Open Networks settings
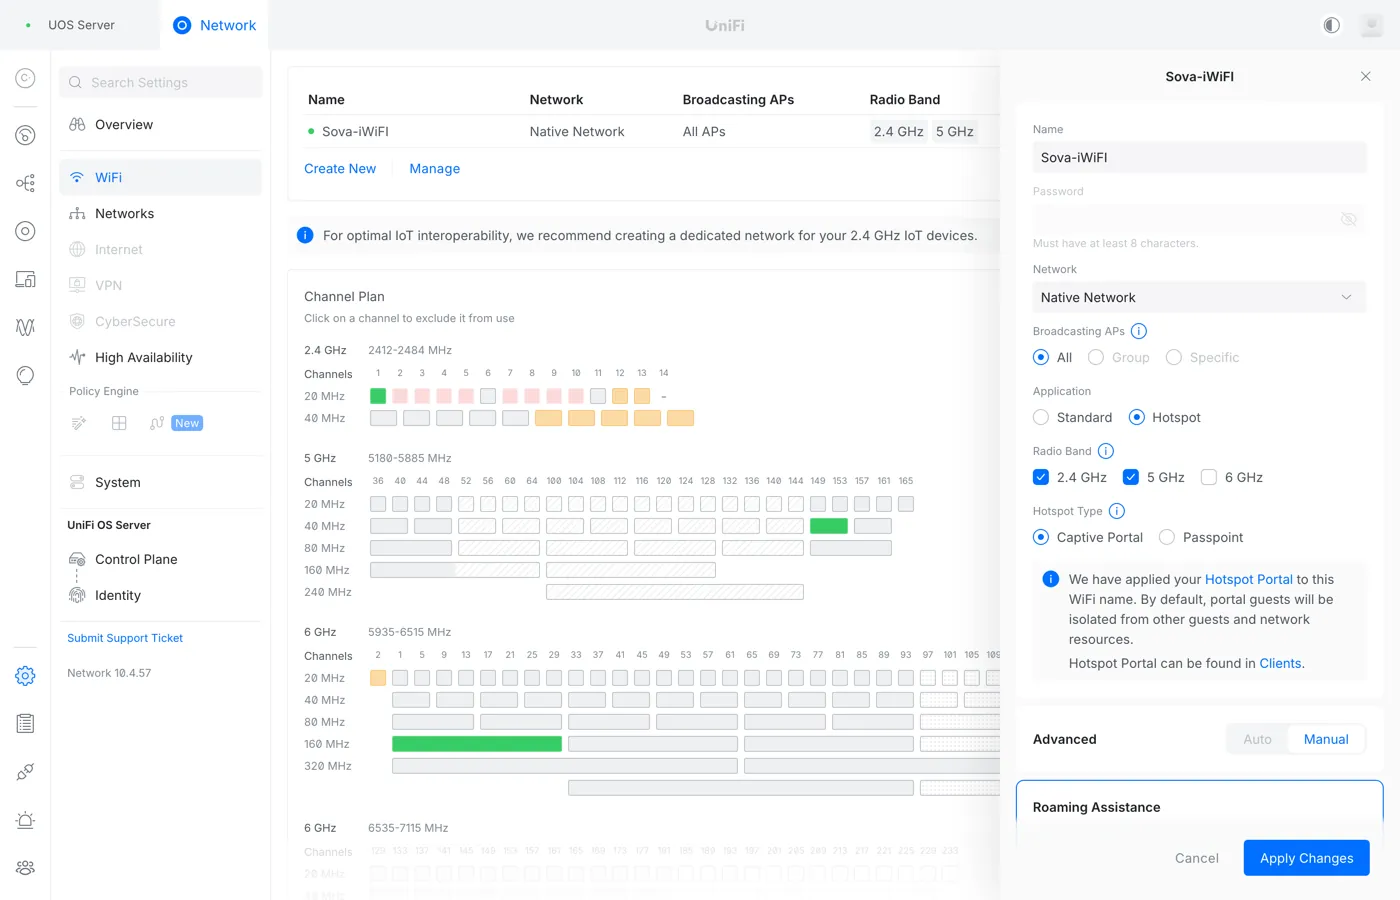 pos(160,213)
